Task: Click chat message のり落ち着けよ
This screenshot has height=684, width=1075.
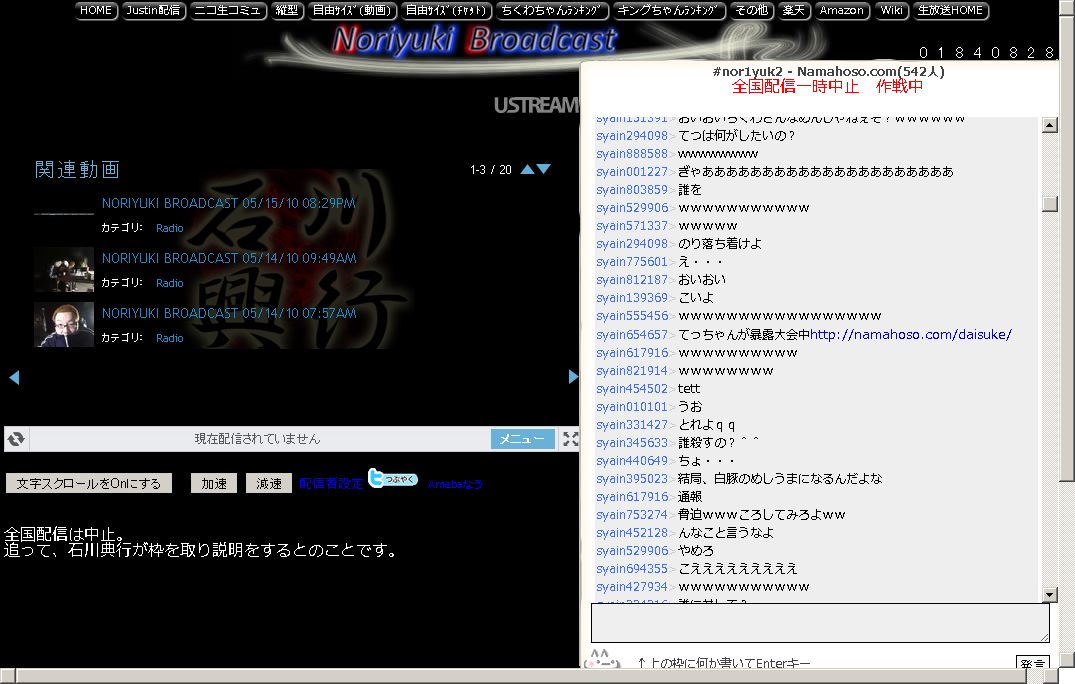Action: (720, 243)
